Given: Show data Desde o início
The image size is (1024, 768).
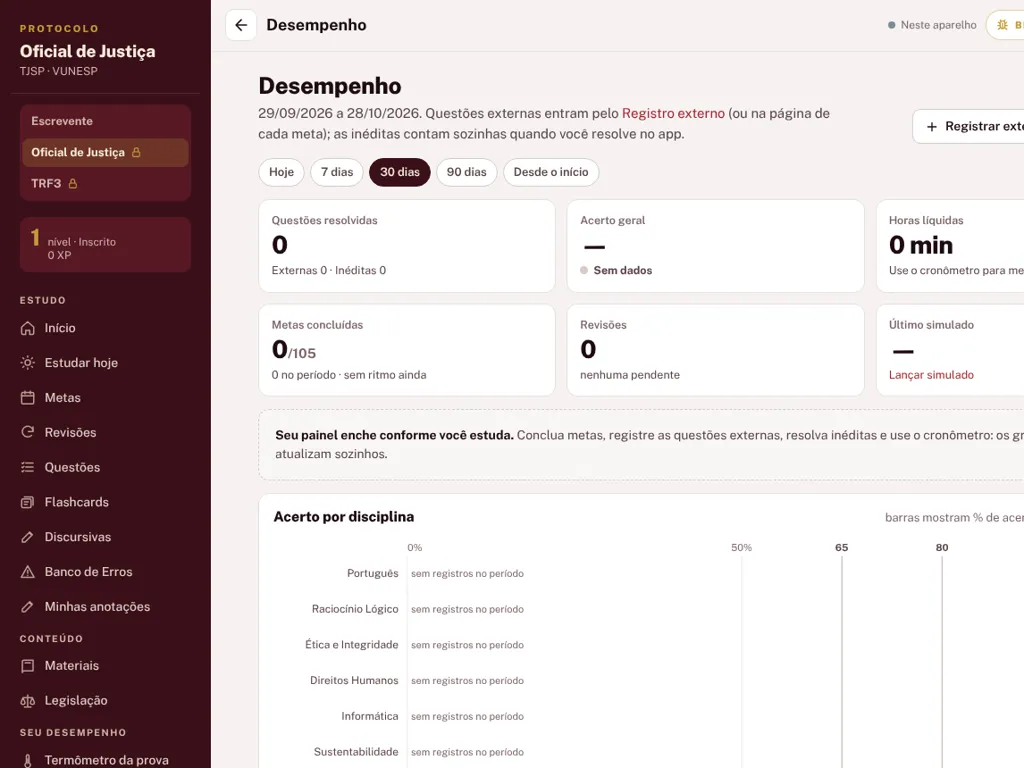Looking at the screenshot, I should tap(551, 172).
